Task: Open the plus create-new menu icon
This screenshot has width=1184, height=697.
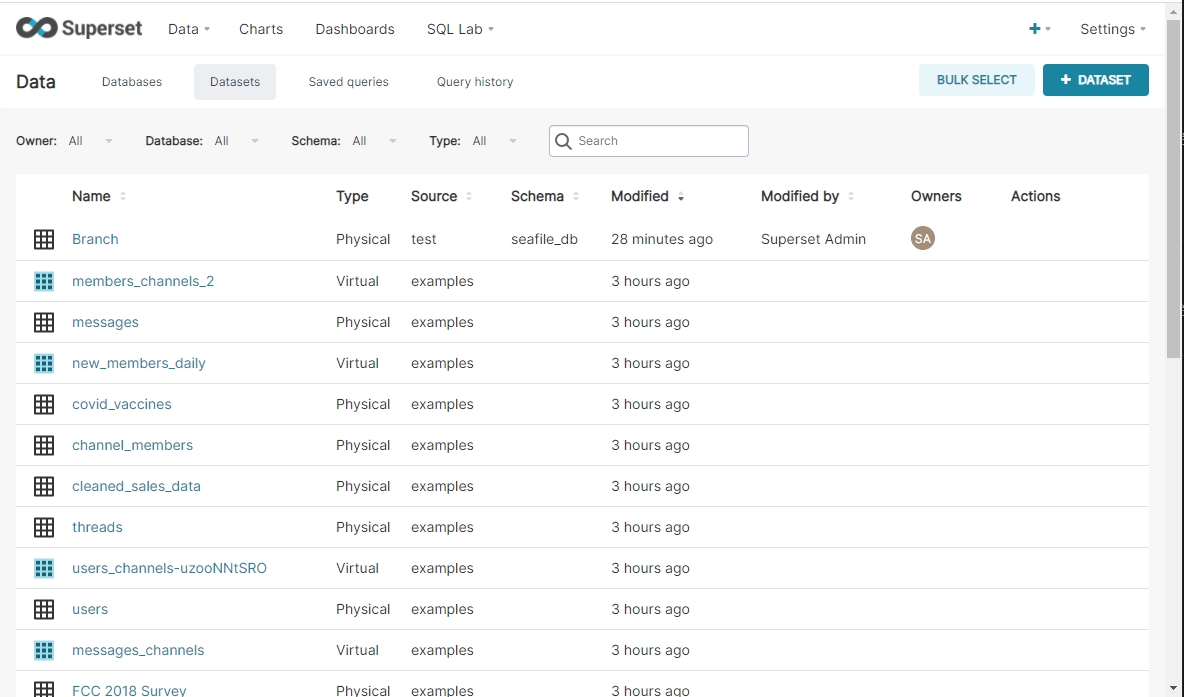Action: click(x=1035, y=29)
